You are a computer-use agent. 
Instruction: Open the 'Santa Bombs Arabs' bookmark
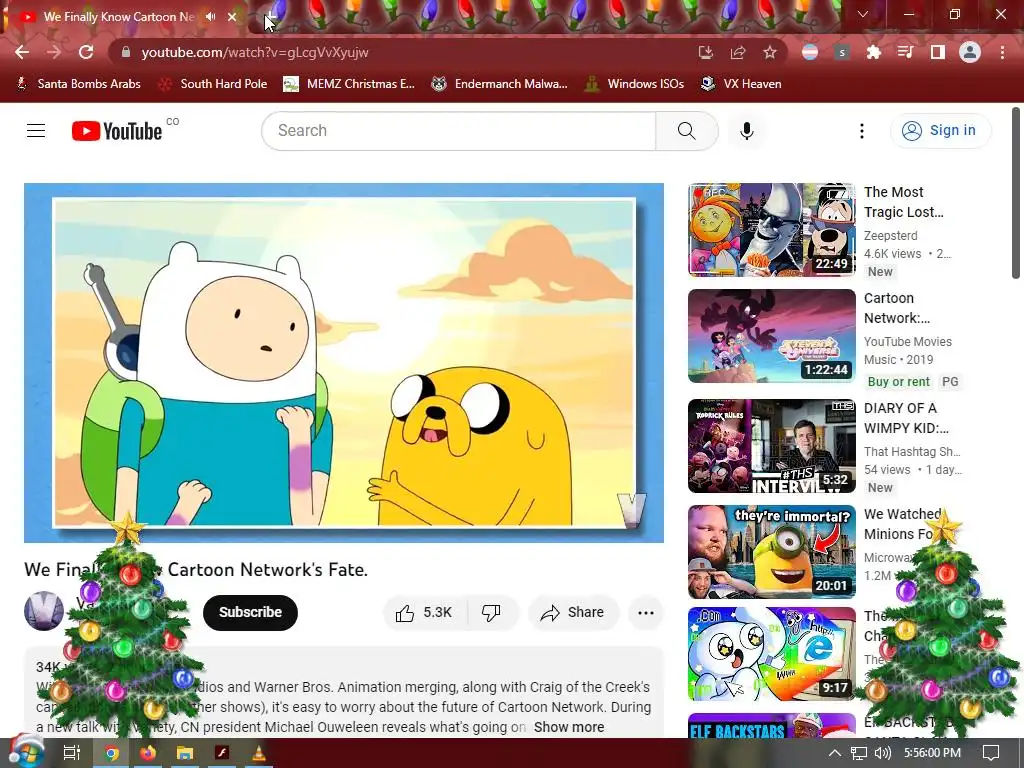pyautogui.click(x=78, y=84)
